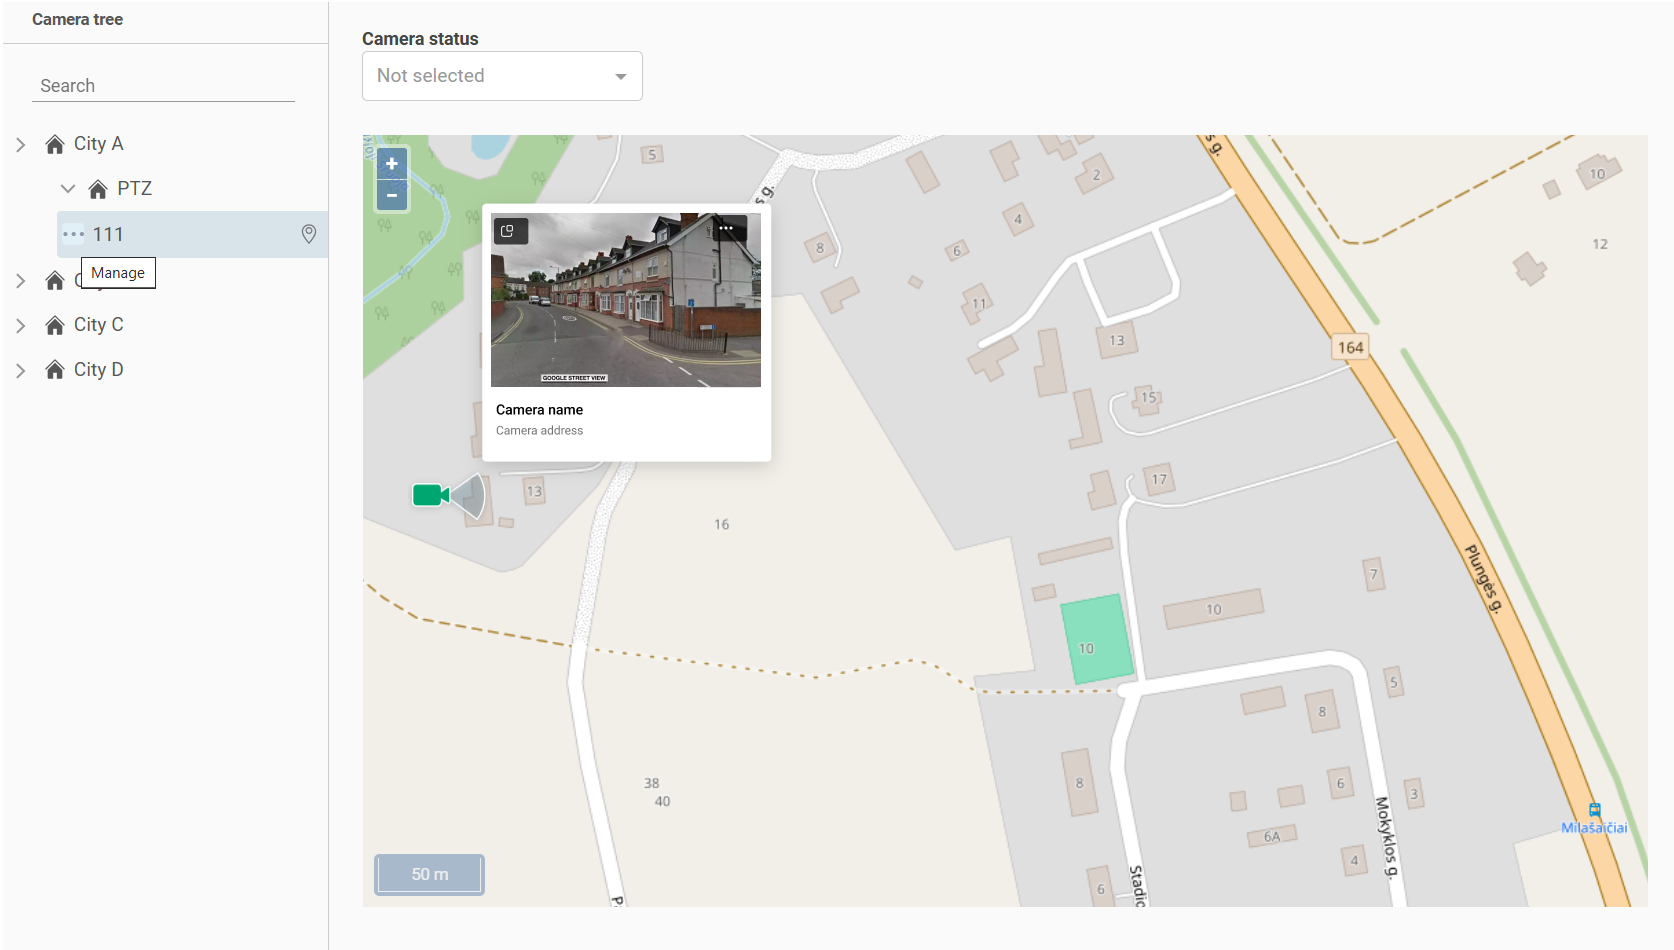
Task: Select the City A tree item
Action: click(x=98, y=144)
